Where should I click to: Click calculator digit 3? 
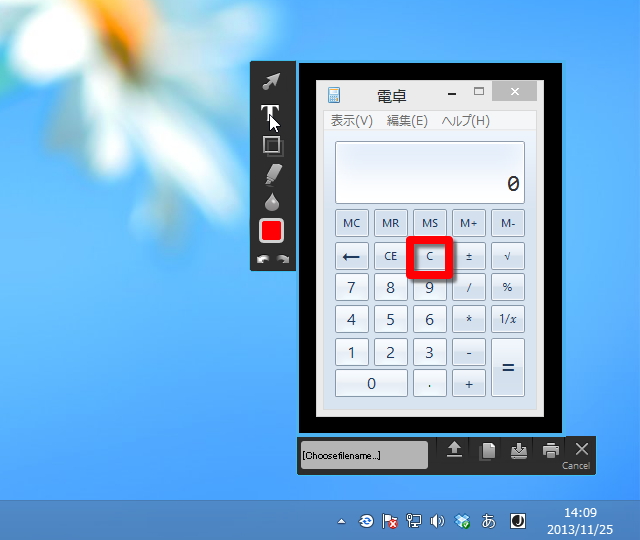tap(430, 352)
